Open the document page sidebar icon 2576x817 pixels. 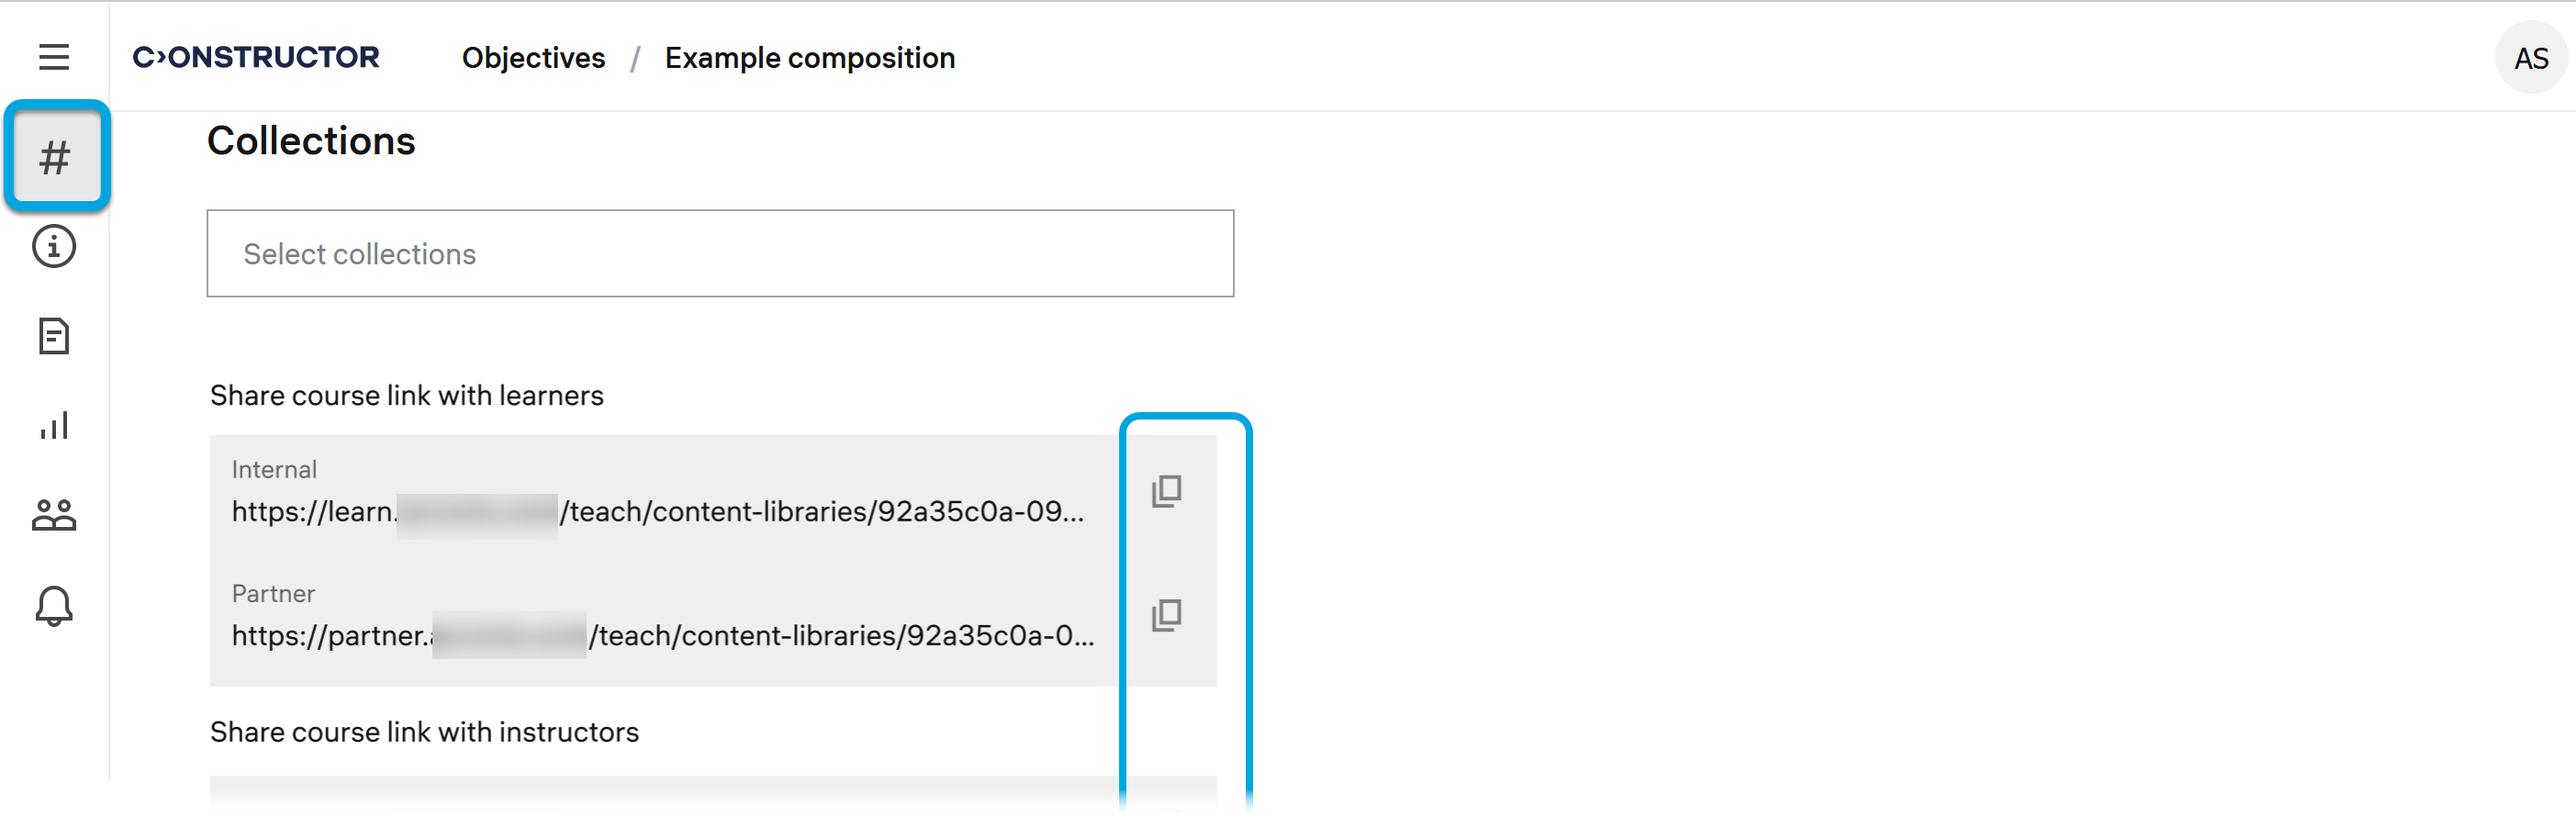(x=54, y=336)
